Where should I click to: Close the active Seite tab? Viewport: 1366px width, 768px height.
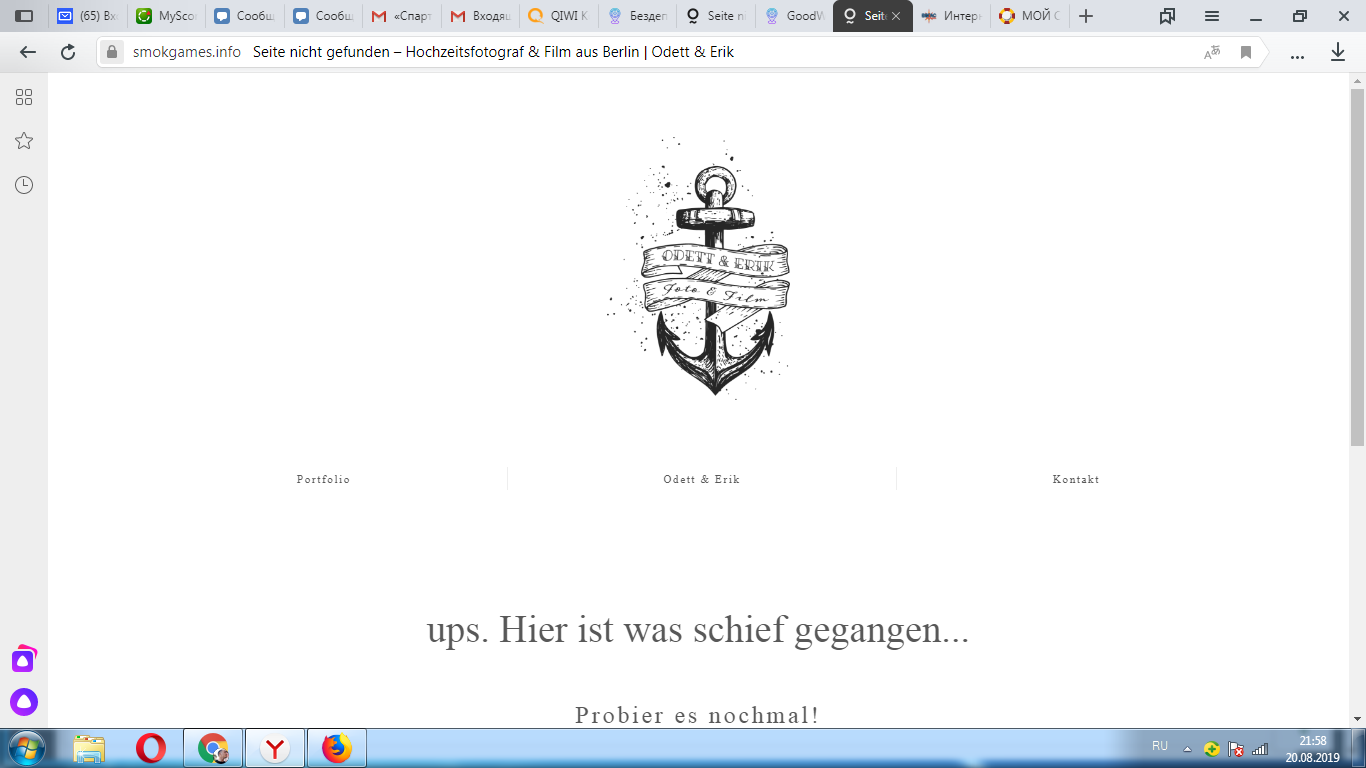[896, 16]
